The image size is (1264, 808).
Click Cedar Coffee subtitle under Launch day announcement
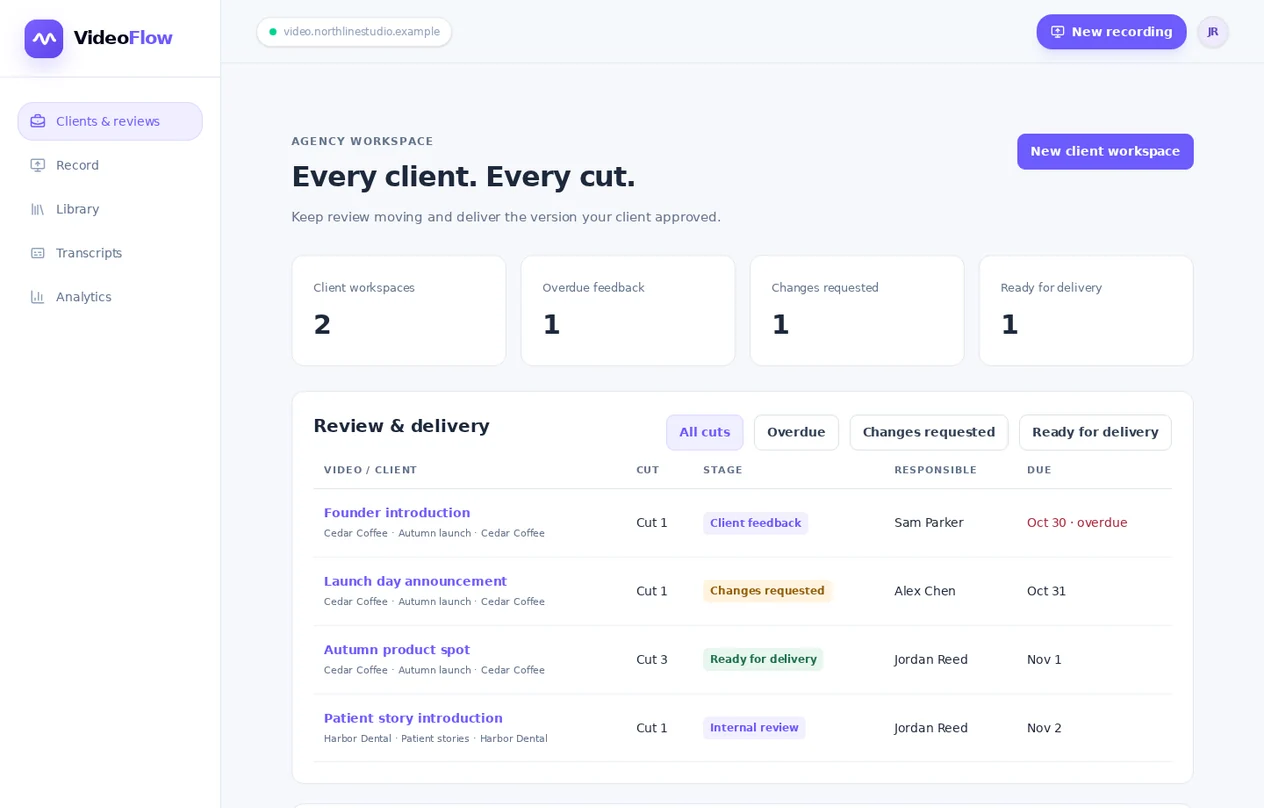pos(434,602)
